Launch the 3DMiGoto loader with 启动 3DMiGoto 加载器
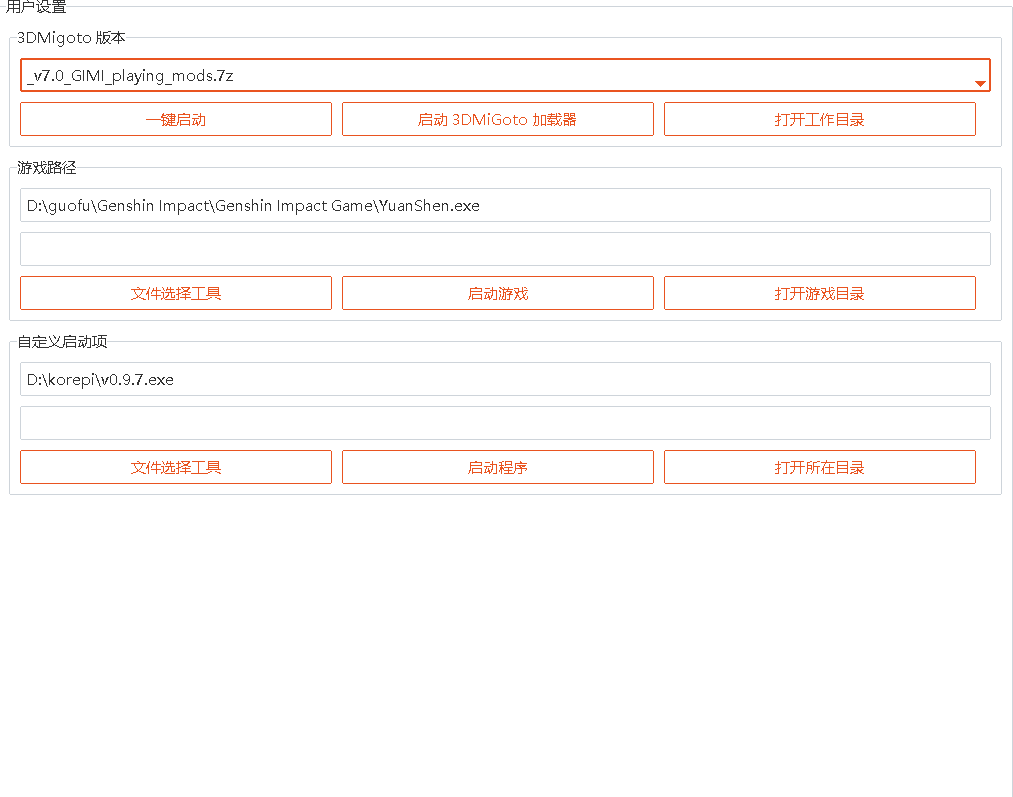This screenshot has height=797, width=1013. (x=497, y=119)
